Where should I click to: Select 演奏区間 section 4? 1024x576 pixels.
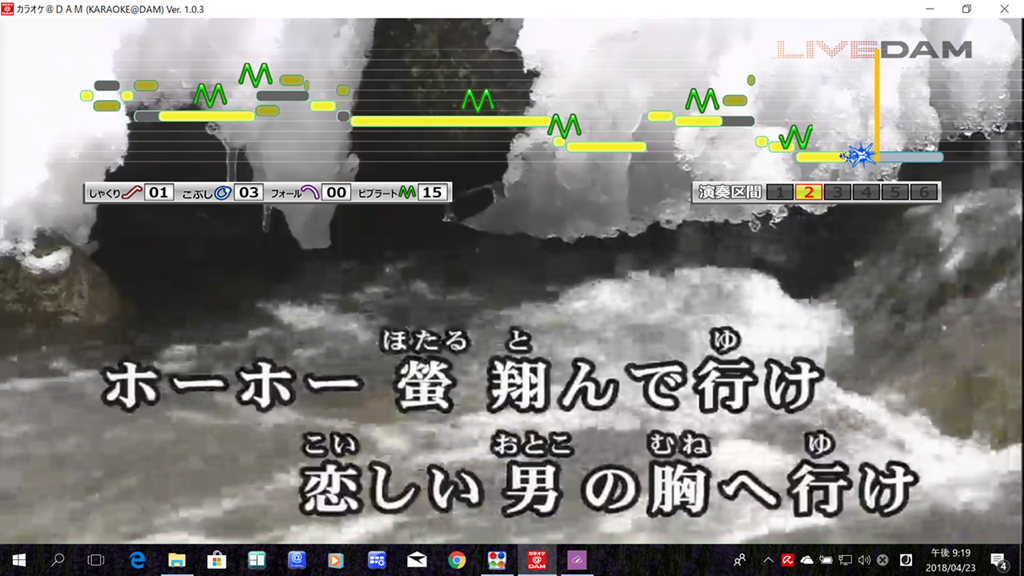(866, 192)
